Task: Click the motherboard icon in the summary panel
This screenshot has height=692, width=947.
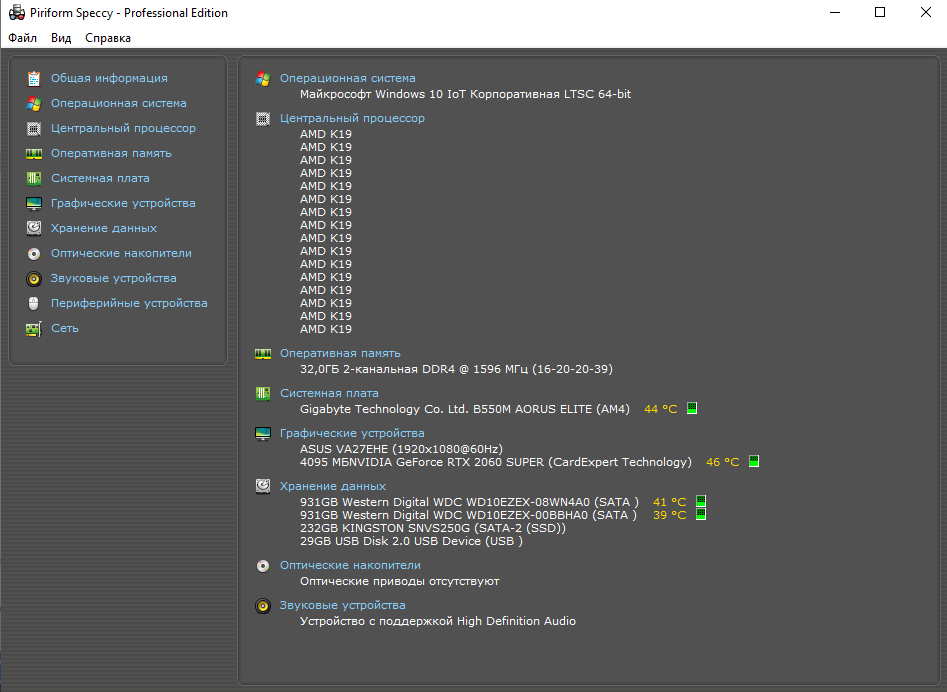Action: (263, 394)
